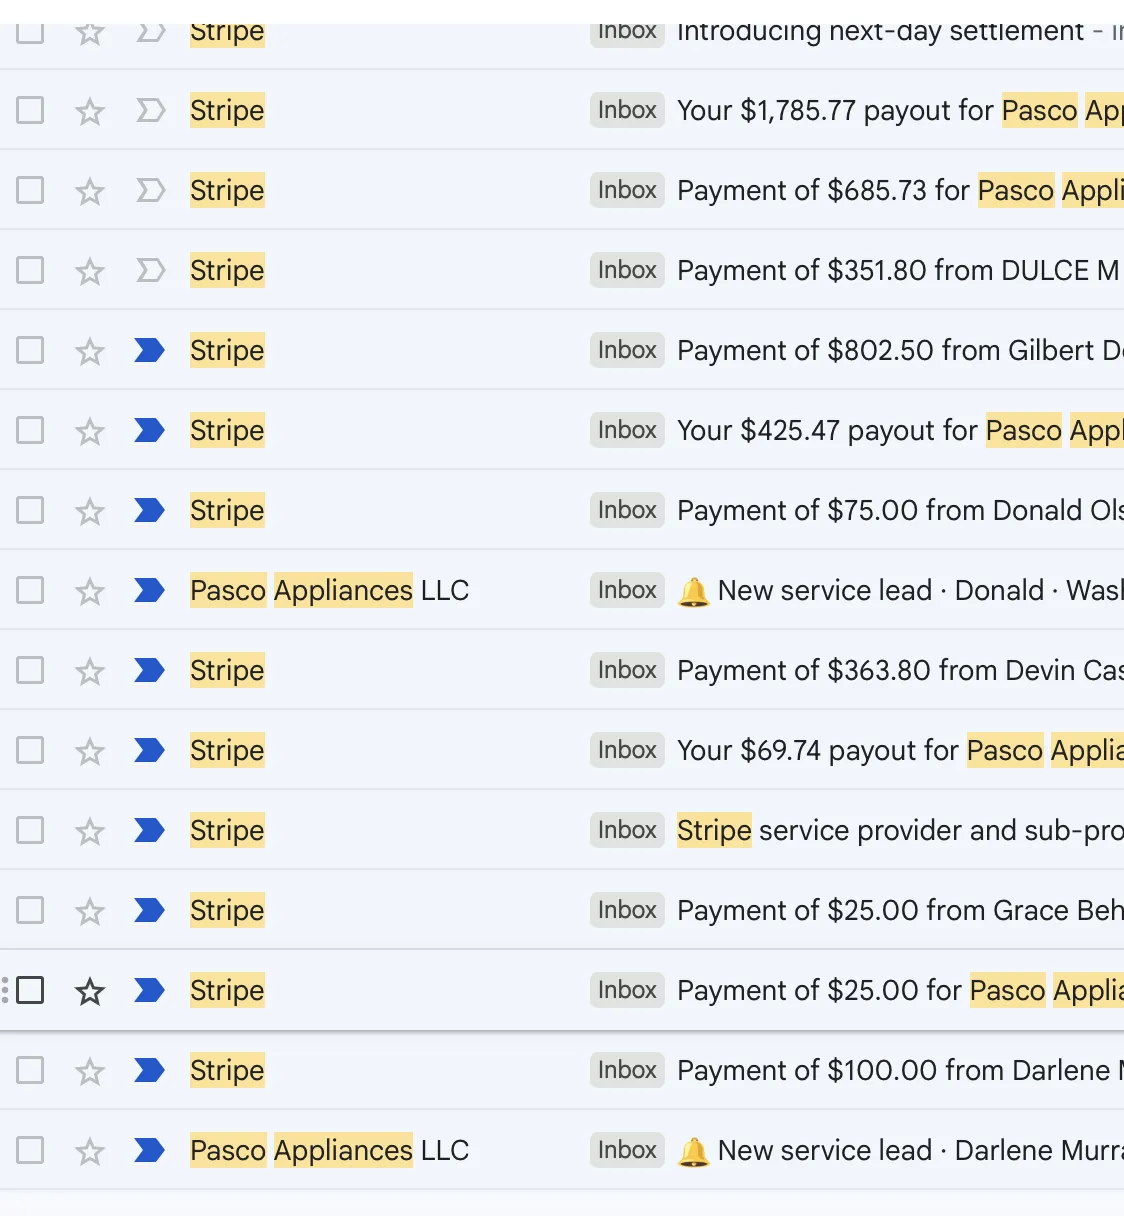1124x1216 pixels.
Task: Click importance marker on $69.74 payout email
Action: (x=150, y=750)
